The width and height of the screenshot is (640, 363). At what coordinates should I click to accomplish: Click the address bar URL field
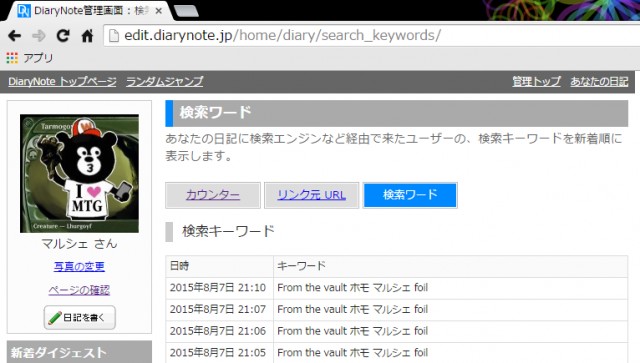pyautogui.click(x=371, y=36)
